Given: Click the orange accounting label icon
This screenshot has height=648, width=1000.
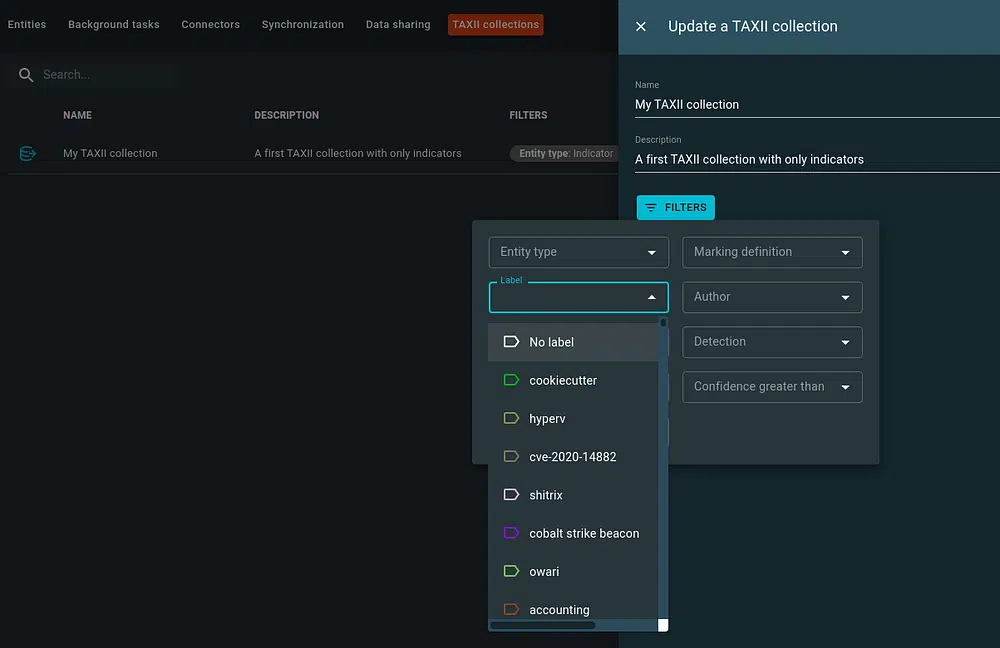Looking at the screenshot, I should point(511,610).
